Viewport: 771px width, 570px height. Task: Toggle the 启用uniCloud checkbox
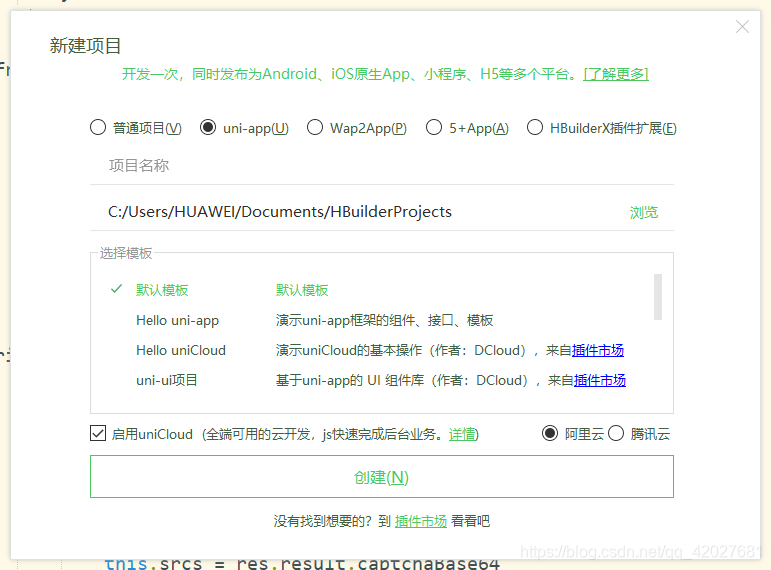(x=98, y=434)
